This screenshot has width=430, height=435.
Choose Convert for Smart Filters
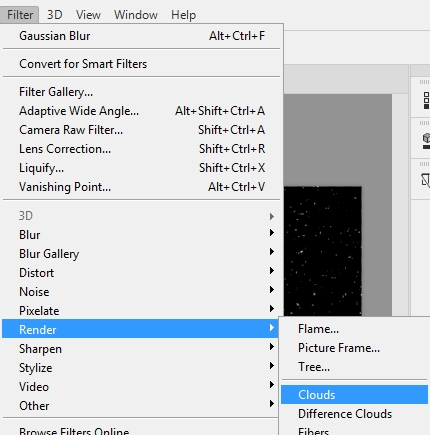[x=142, y=64]
